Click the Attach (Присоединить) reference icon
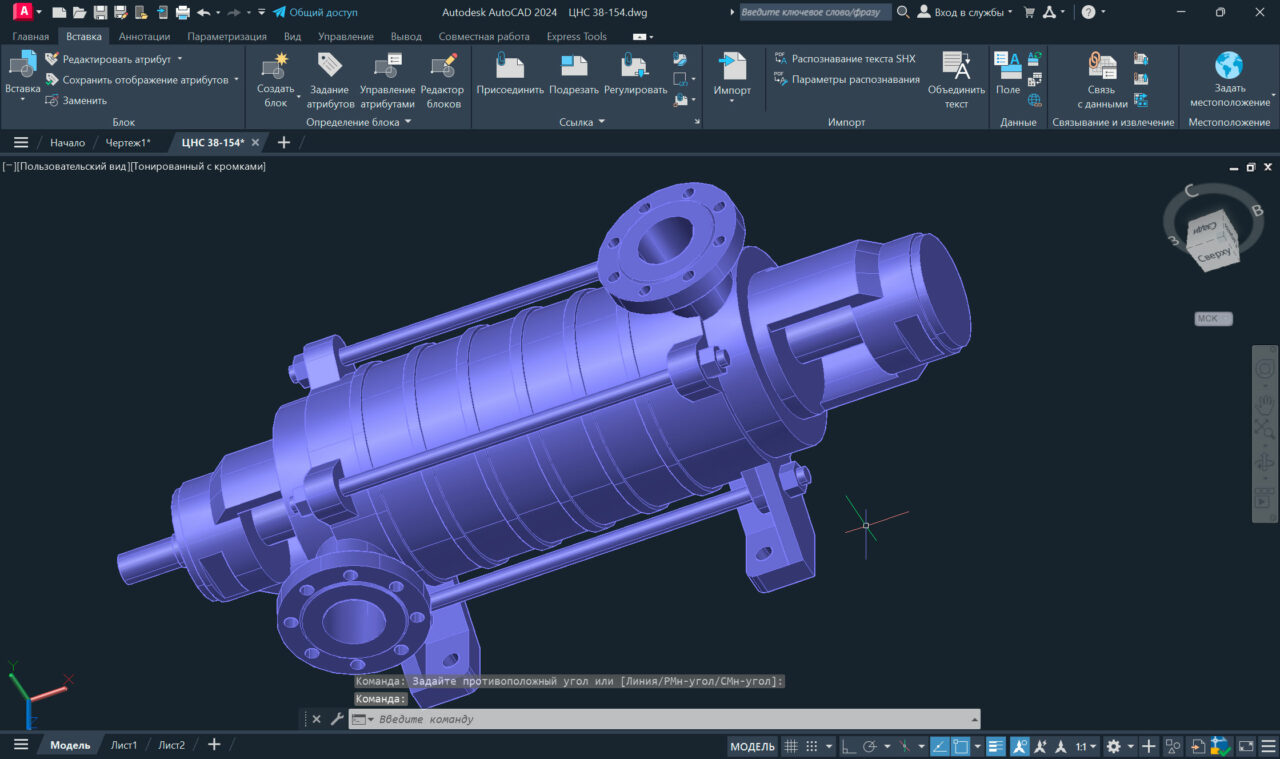Viewport: 1280px width, 759px height. [510, 68]
